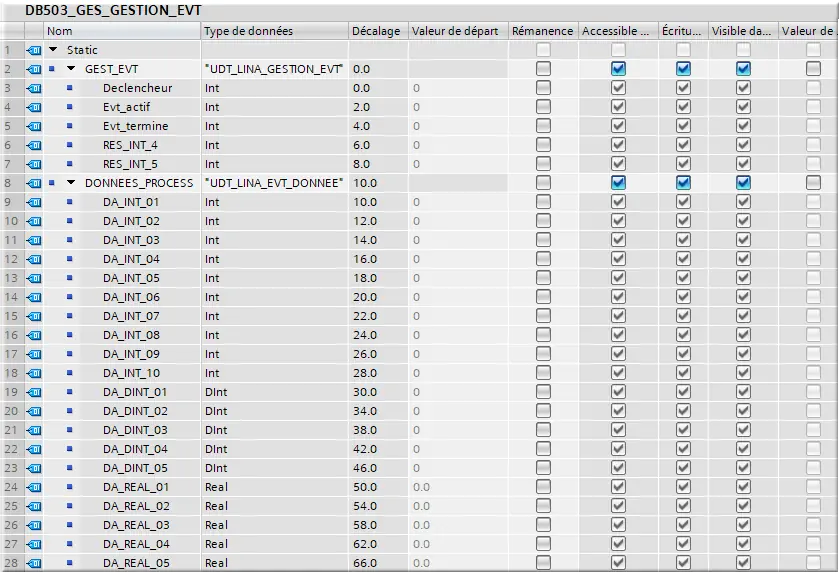Image resolution: width=839 pixels, height=572 pixels.
Task: Click the tag icon on the RES_INT_4 row
Action: 34,145
